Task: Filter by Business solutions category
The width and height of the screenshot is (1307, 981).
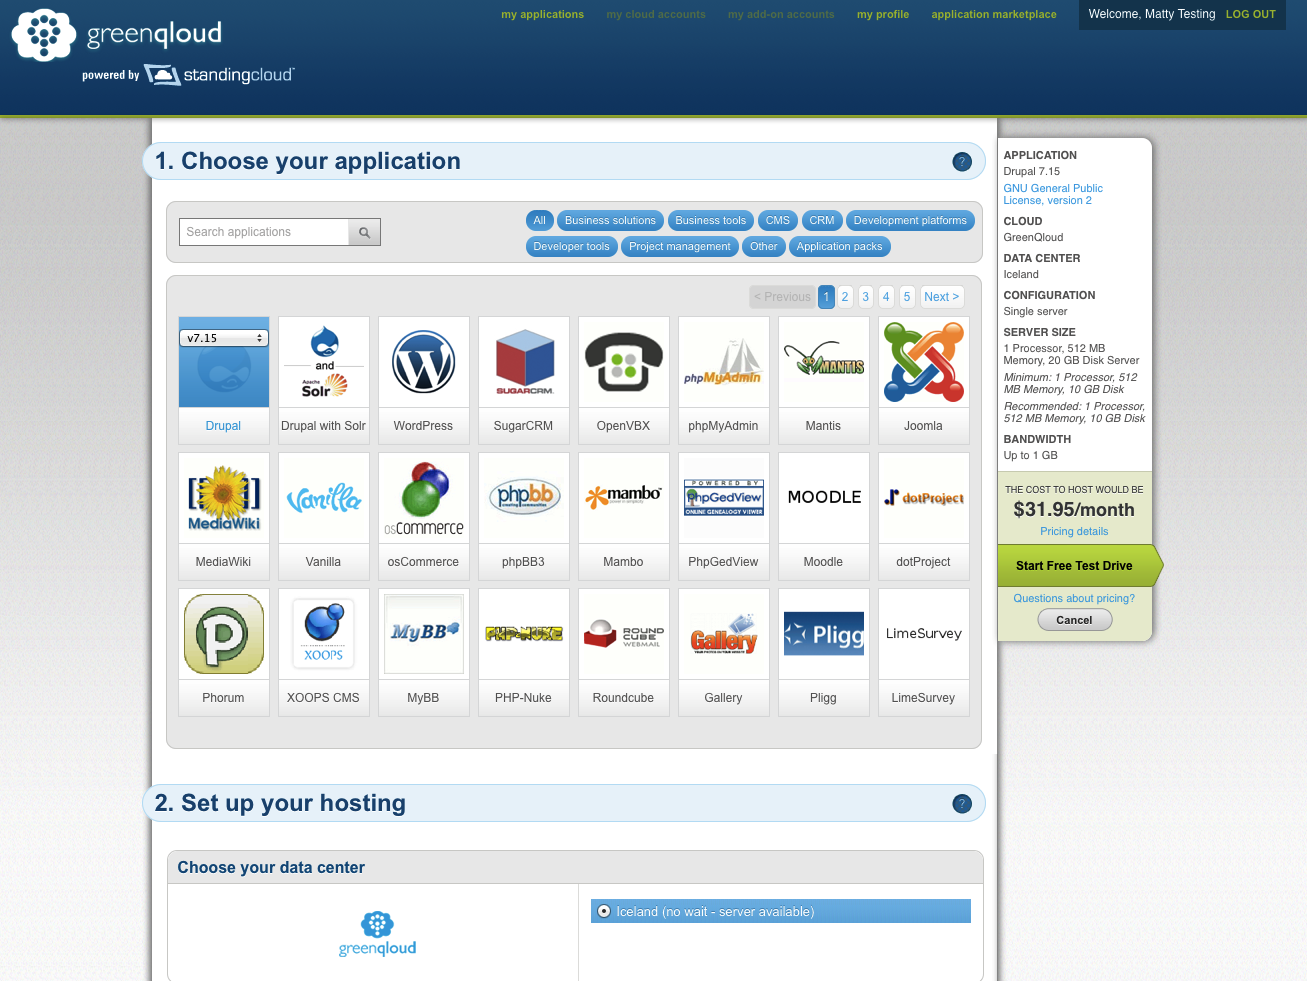Action: [610, 221]
